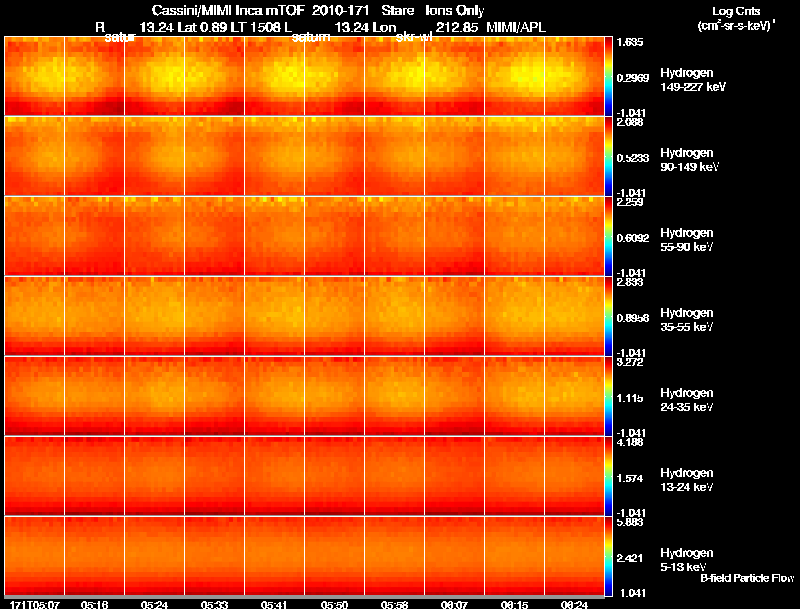Click the '0.2969' colorbar midpoint value
800x609 pixels.
pos(633,78)
